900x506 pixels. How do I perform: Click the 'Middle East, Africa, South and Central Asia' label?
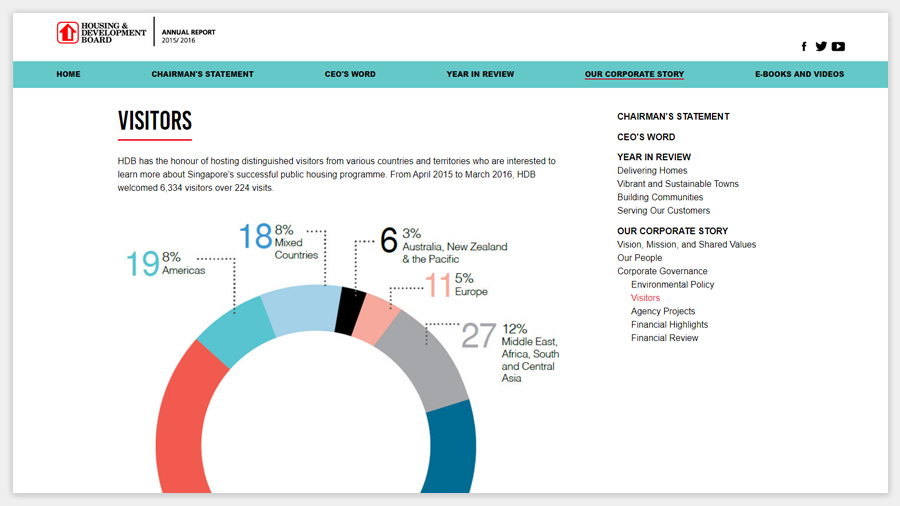click(530, 360)
